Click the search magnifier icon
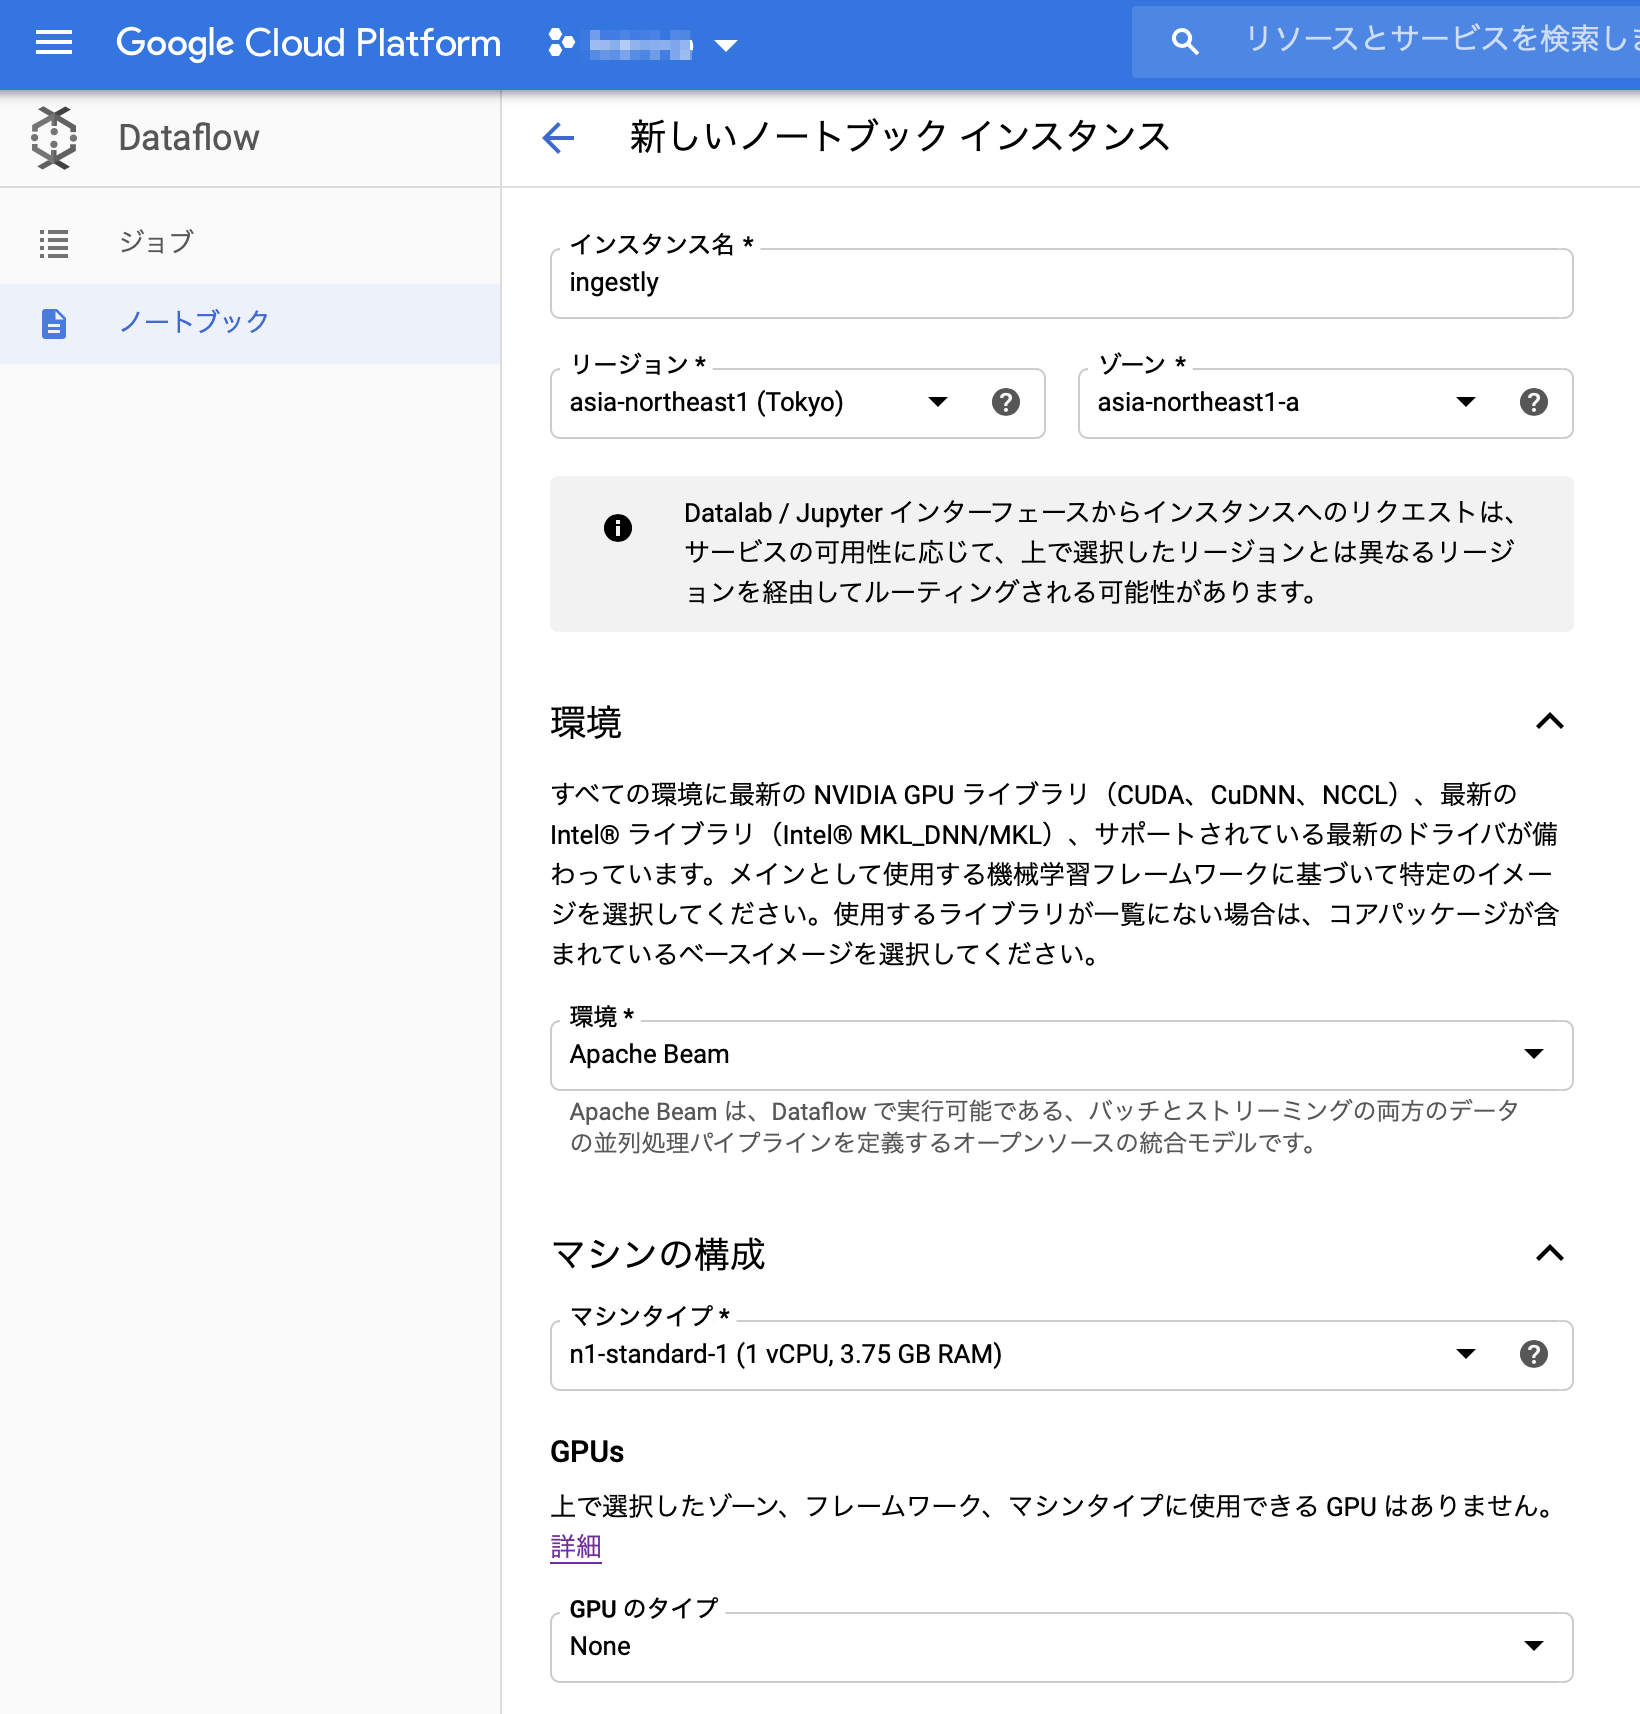 pyautogui.click(x=1185, y=42)
